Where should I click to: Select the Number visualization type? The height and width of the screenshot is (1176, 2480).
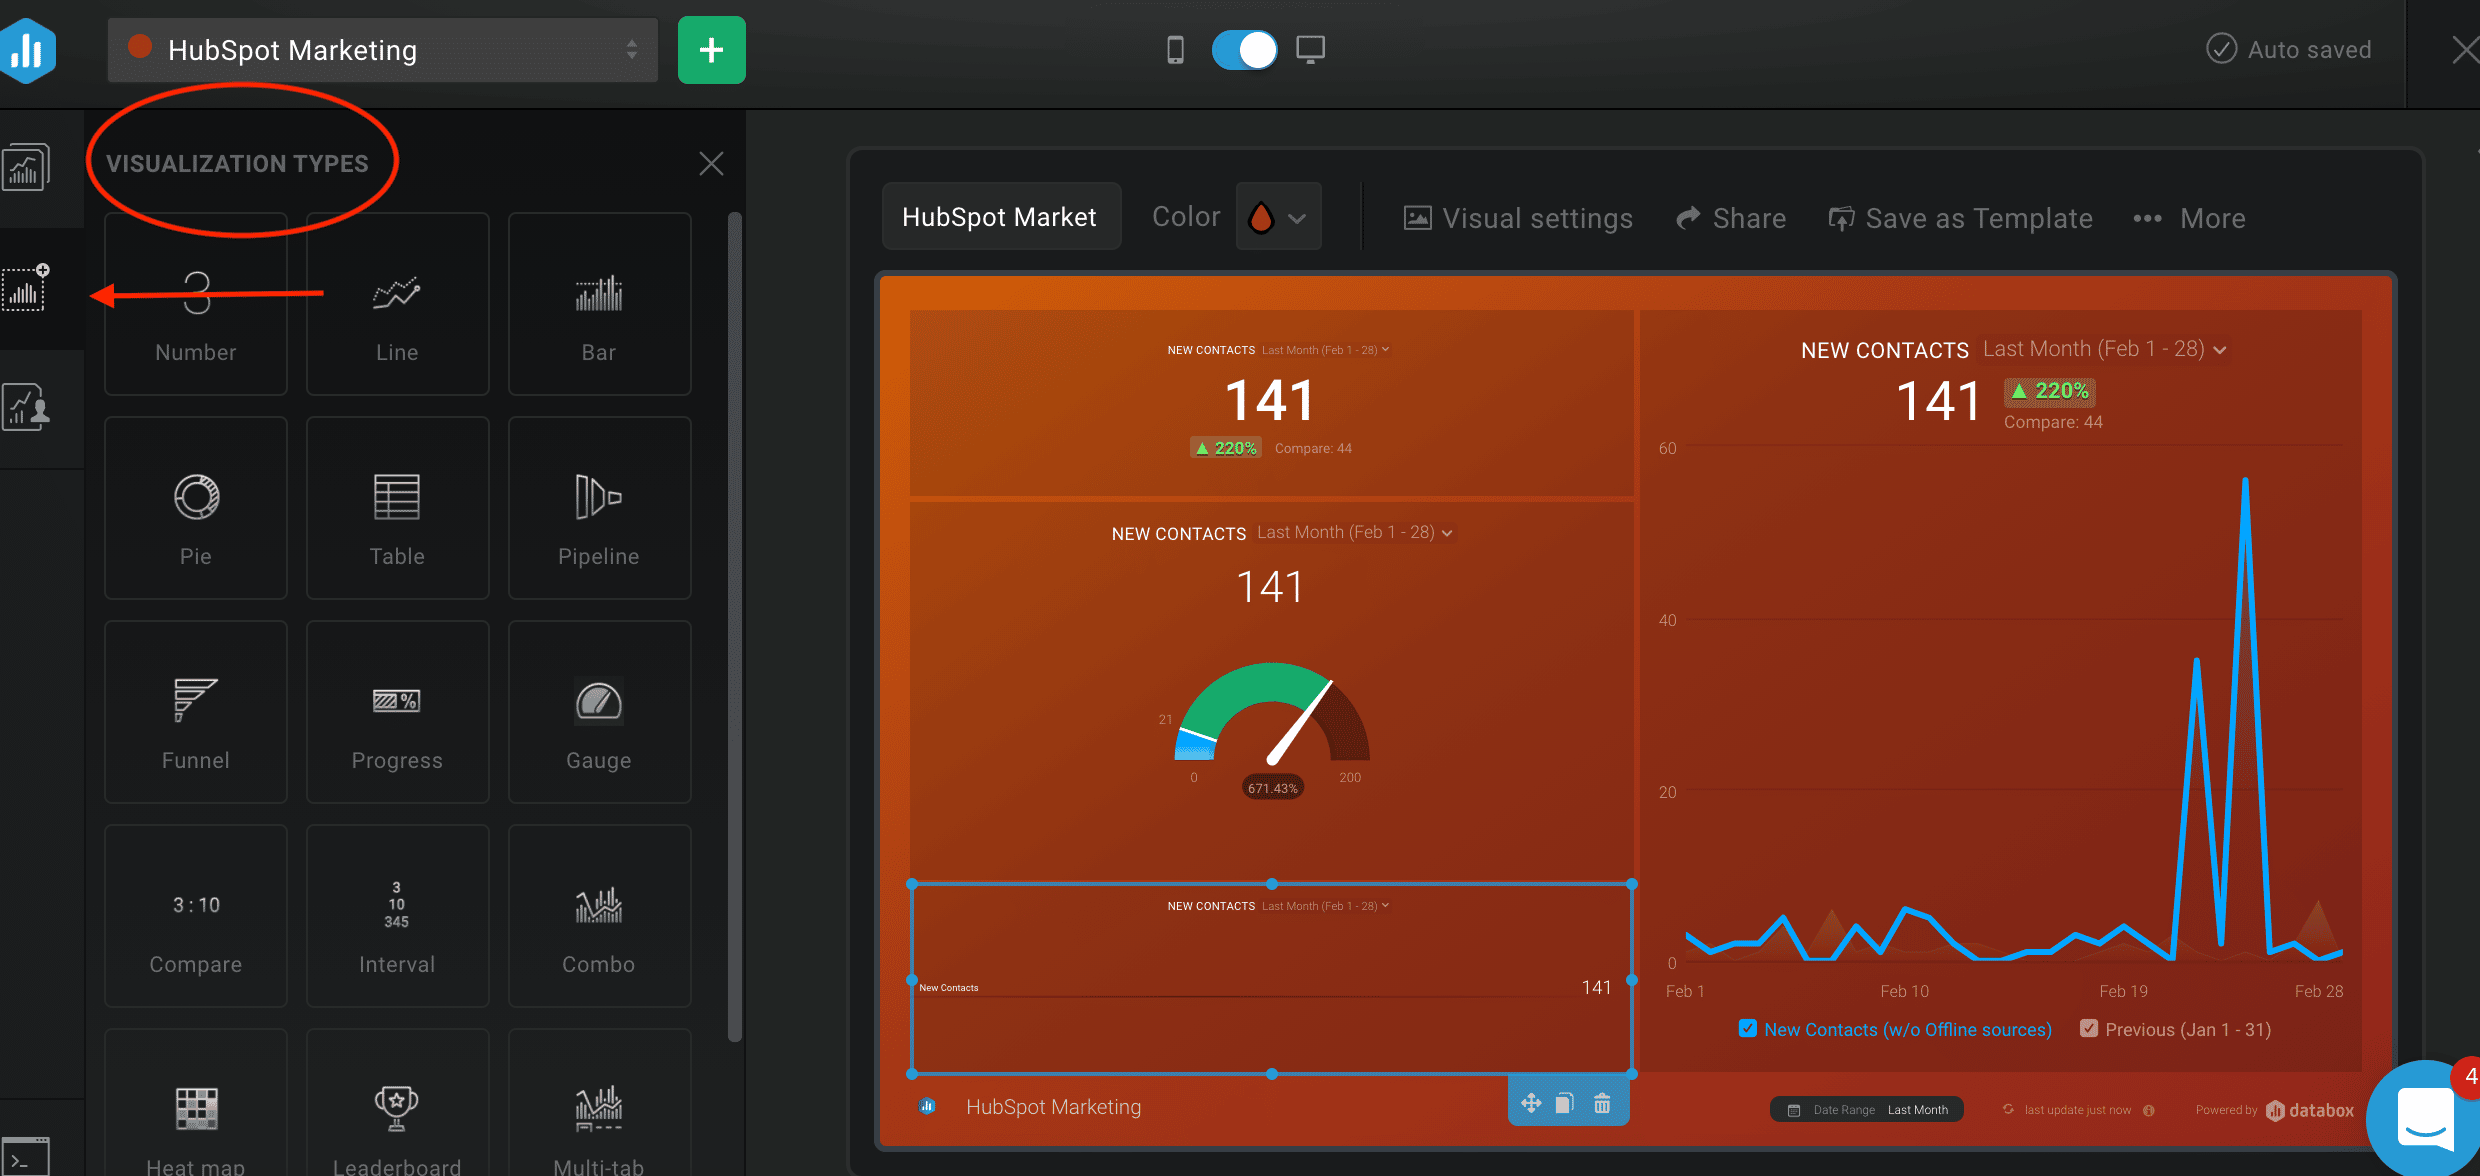196,304
